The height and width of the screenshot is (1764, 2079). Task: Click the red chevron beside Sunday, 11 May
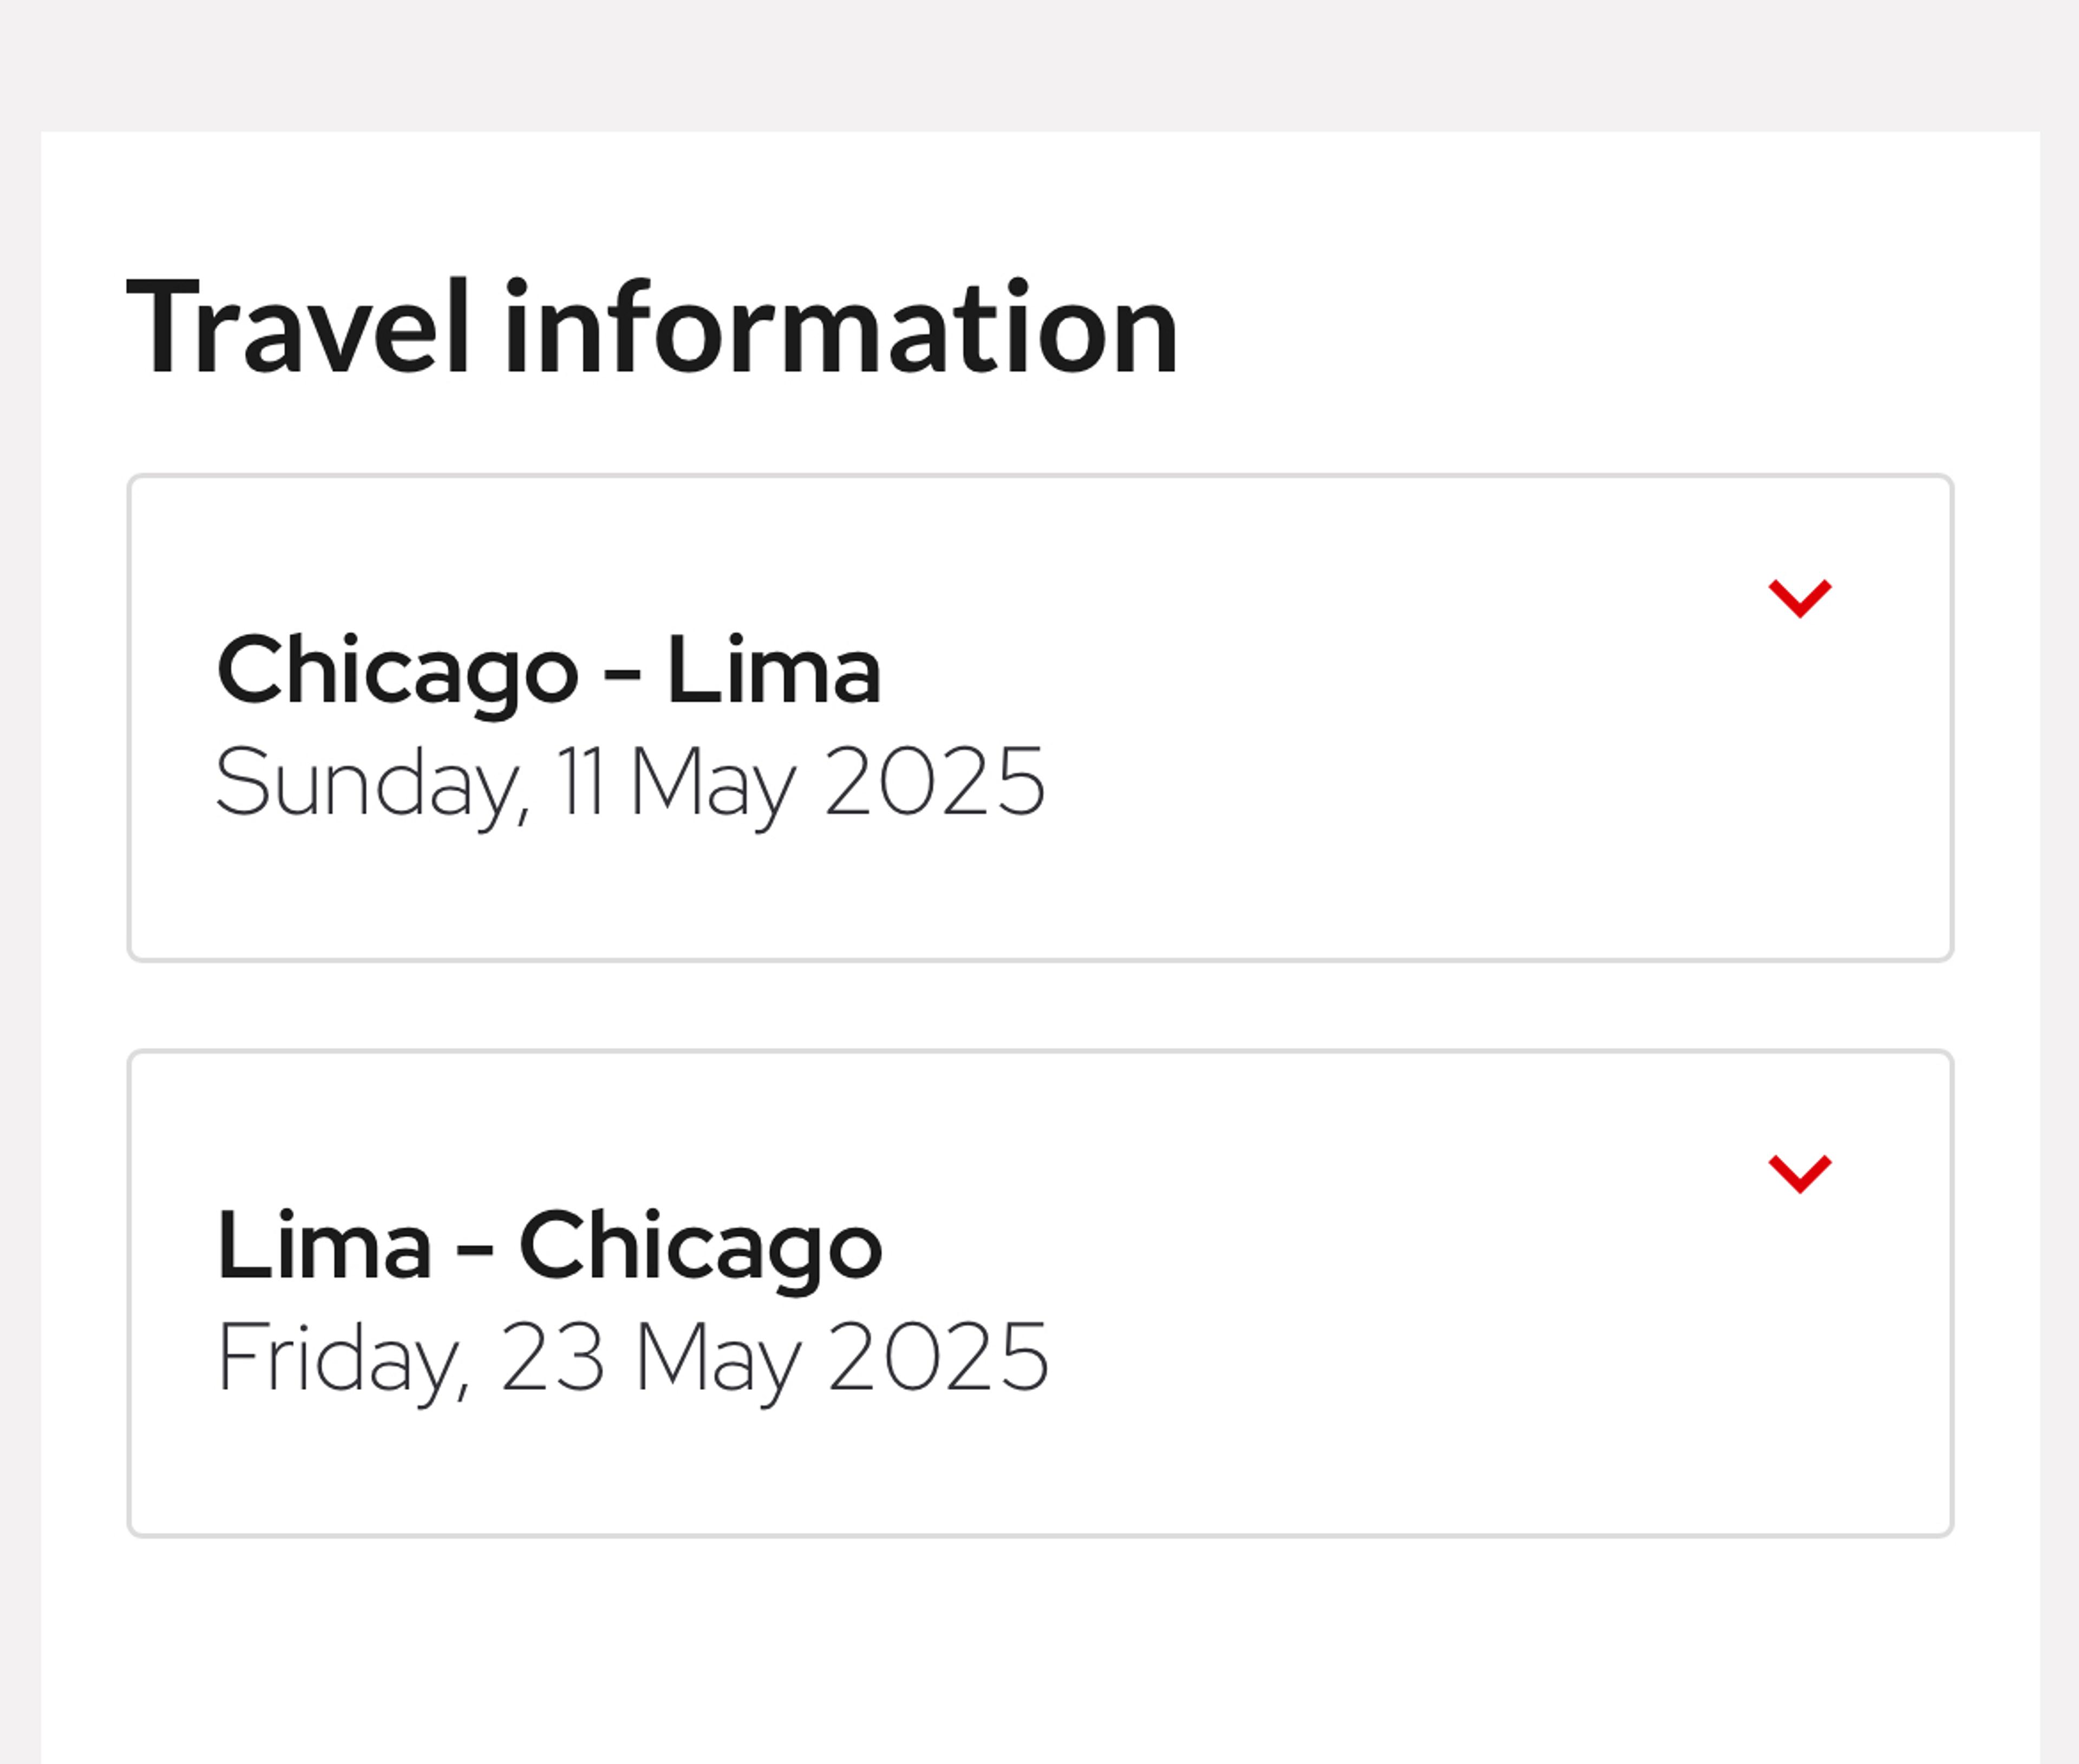1799,599
